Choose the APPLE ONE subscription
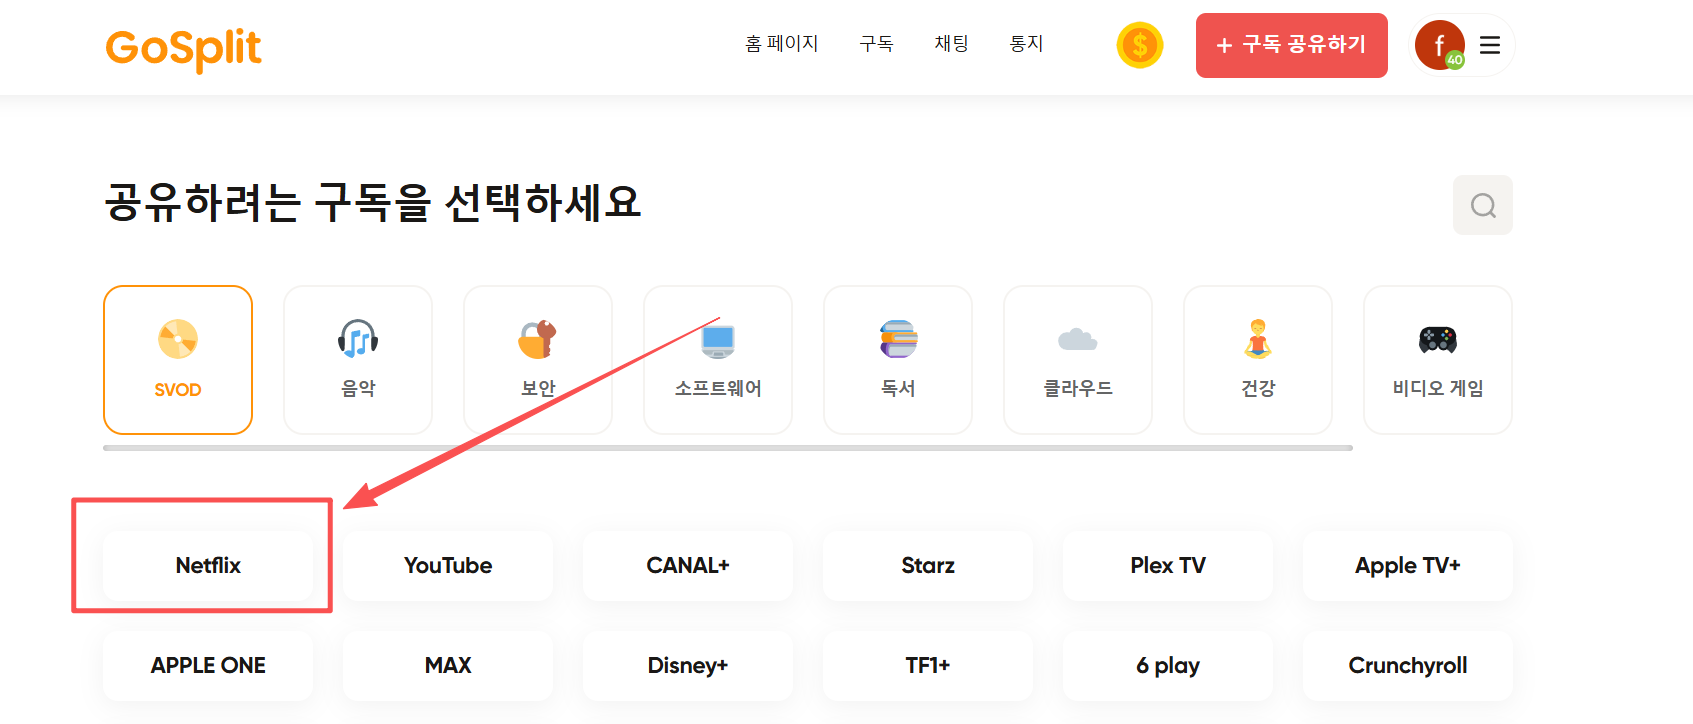This screenshot has height=724, width=1693. [x=208, y=665]
